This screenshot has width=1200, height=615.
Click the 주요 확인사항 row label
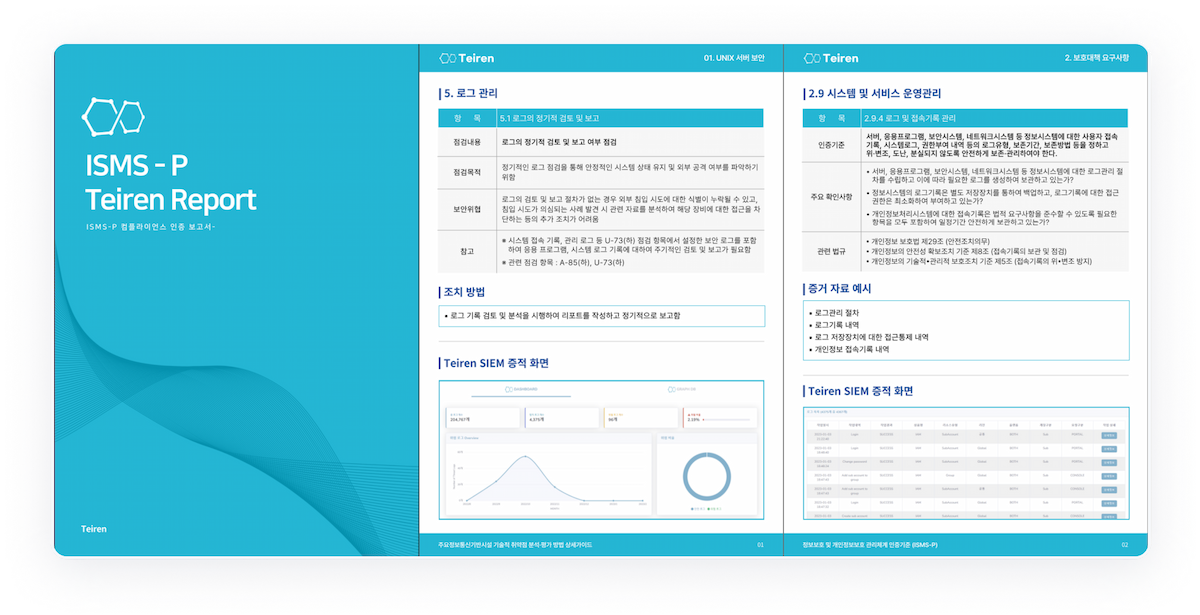tap(831, 197)
